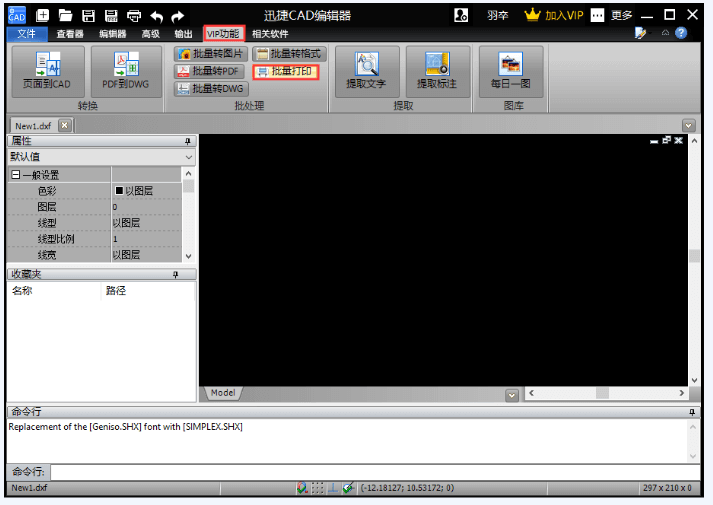This screenshot has width=713, height=505.
Task: Click the print icon in title bar
Action: click(133, 15)
